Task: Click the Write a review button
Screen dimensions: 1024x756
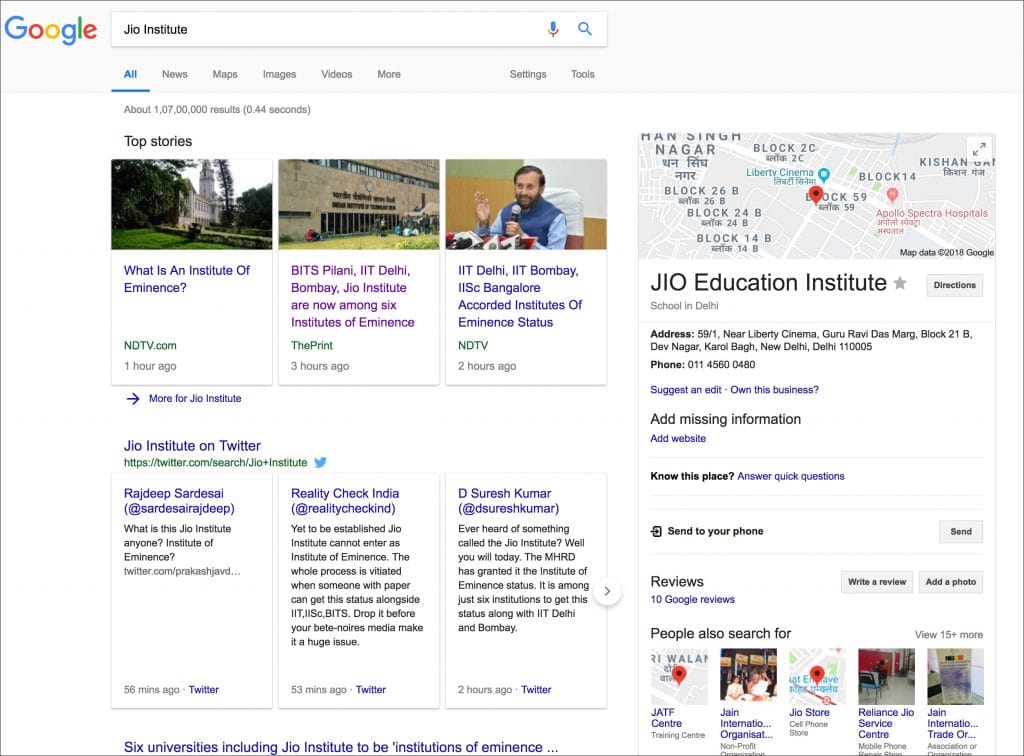Action: tap(876, 581)
